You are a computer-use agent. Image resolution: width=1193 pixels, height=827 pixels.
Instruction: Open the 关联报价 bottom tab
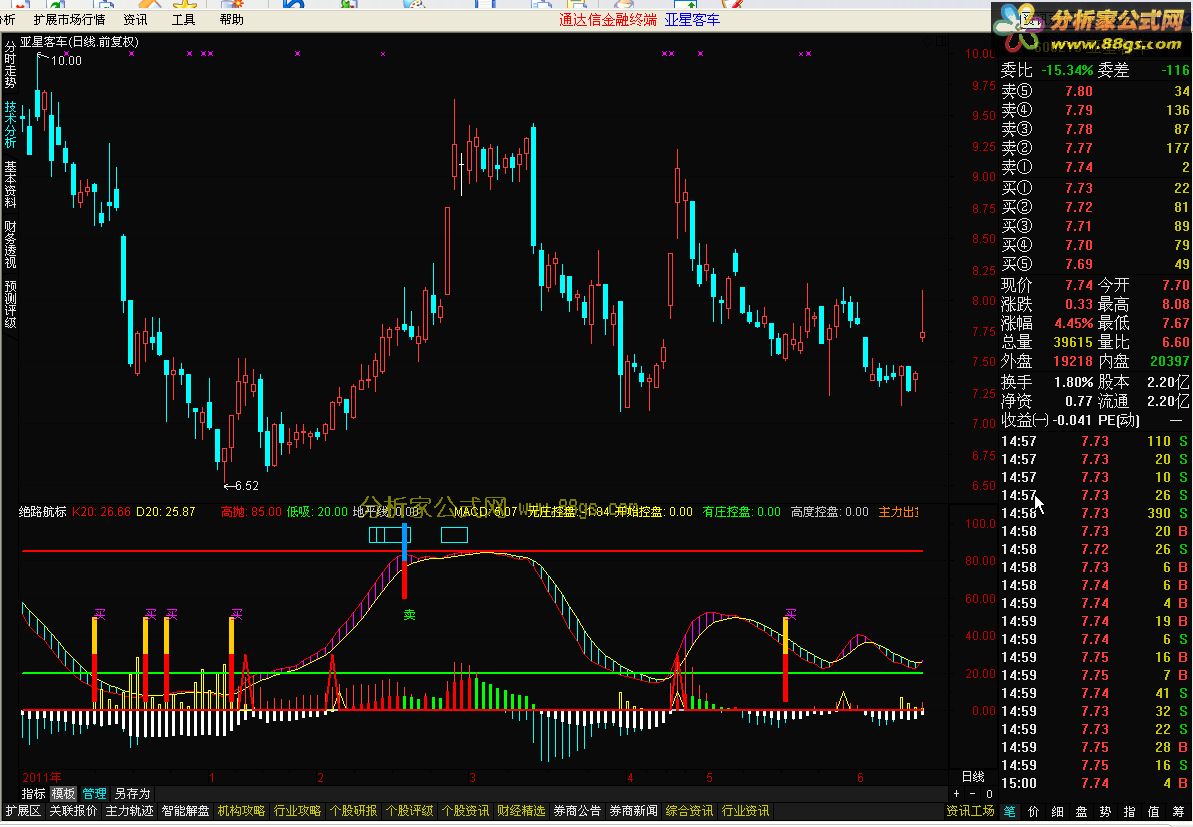73,811
